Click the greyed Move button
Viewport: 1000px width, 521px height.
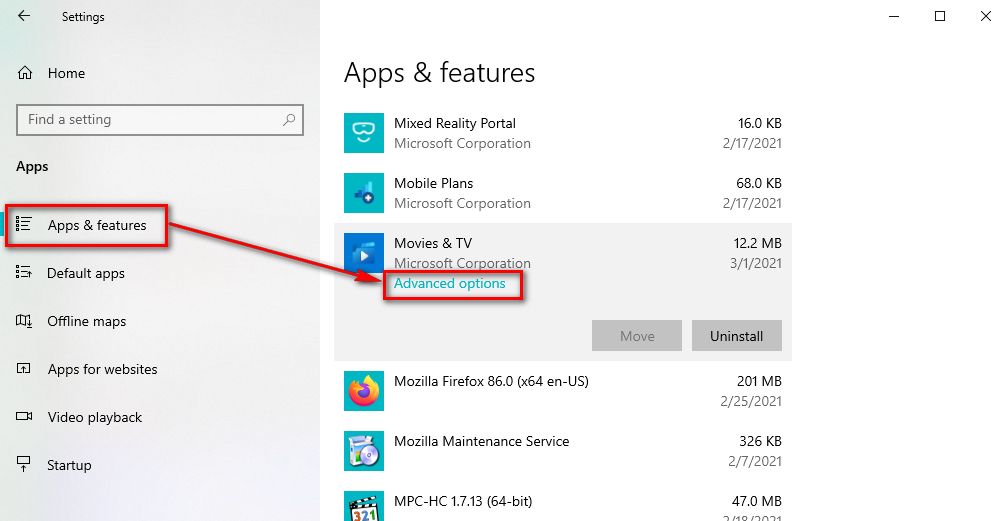(637, 335)
